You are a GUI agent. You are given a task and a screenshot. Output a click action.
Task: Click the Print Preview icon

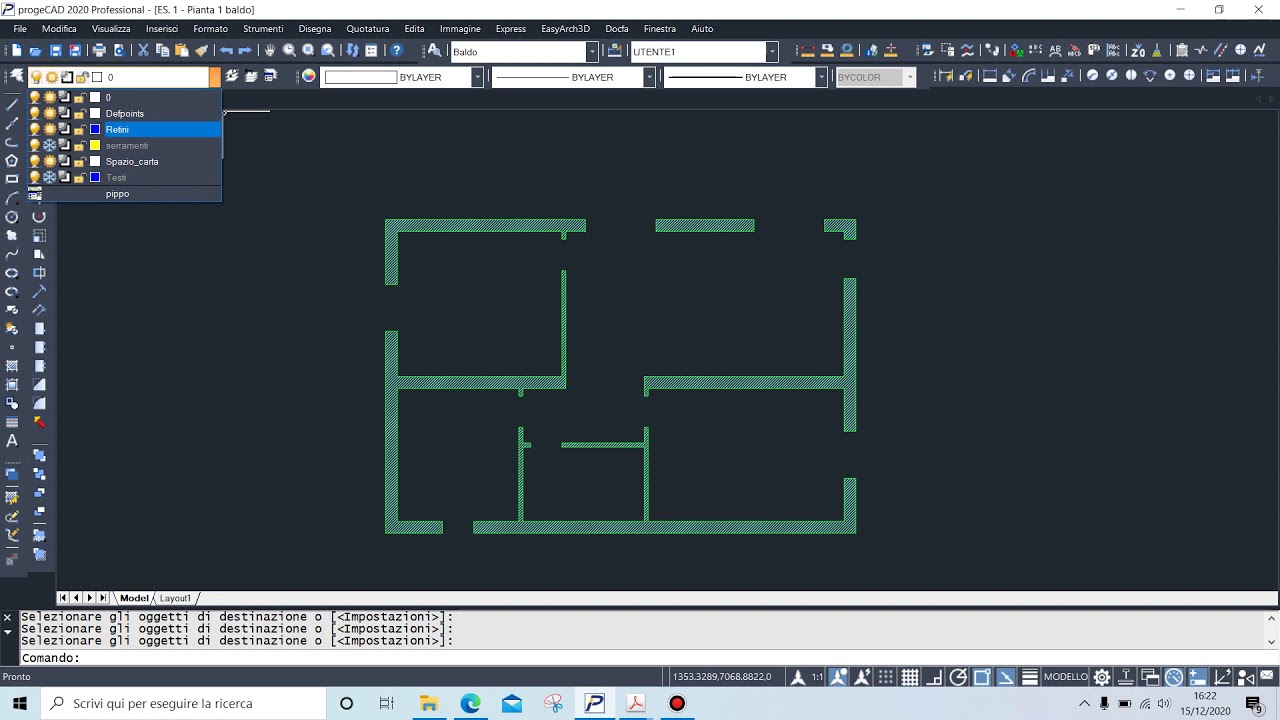pyautogui.click(x=119, y=51)
